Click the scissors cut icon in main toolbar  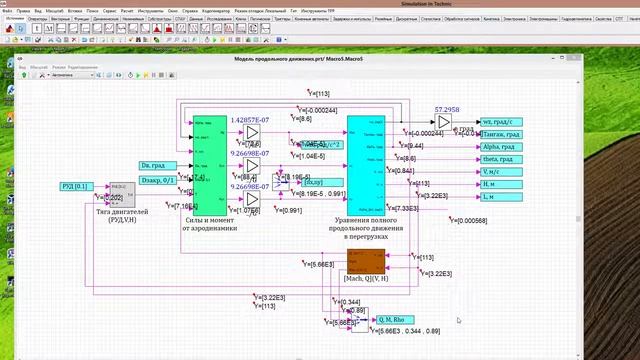coord(51,40)
